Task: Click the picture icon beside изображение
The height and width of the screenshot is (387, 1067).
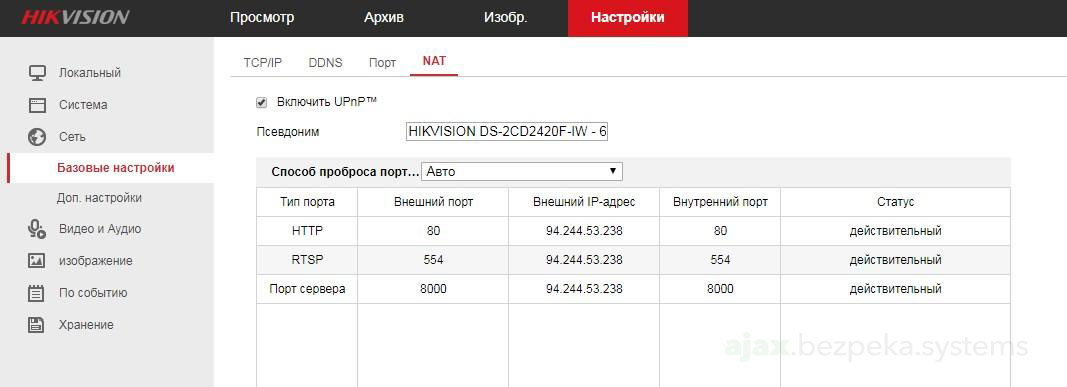Action: (x=37, y=260)
